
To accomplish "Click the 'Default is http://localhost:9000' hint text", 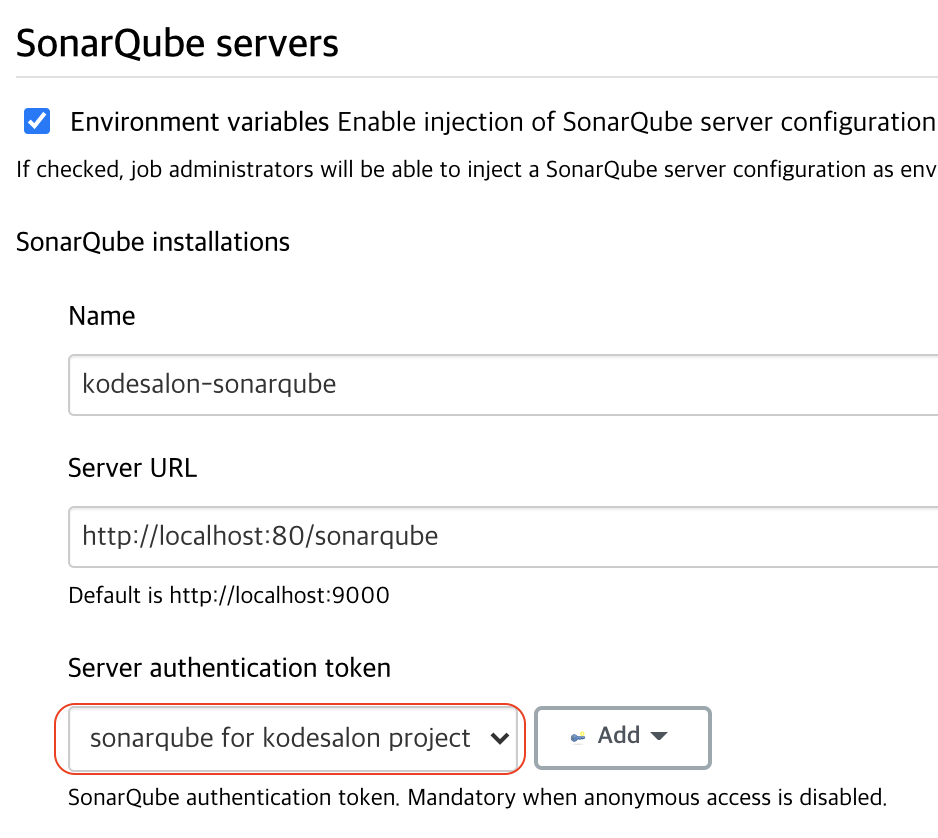I will 228,595.
